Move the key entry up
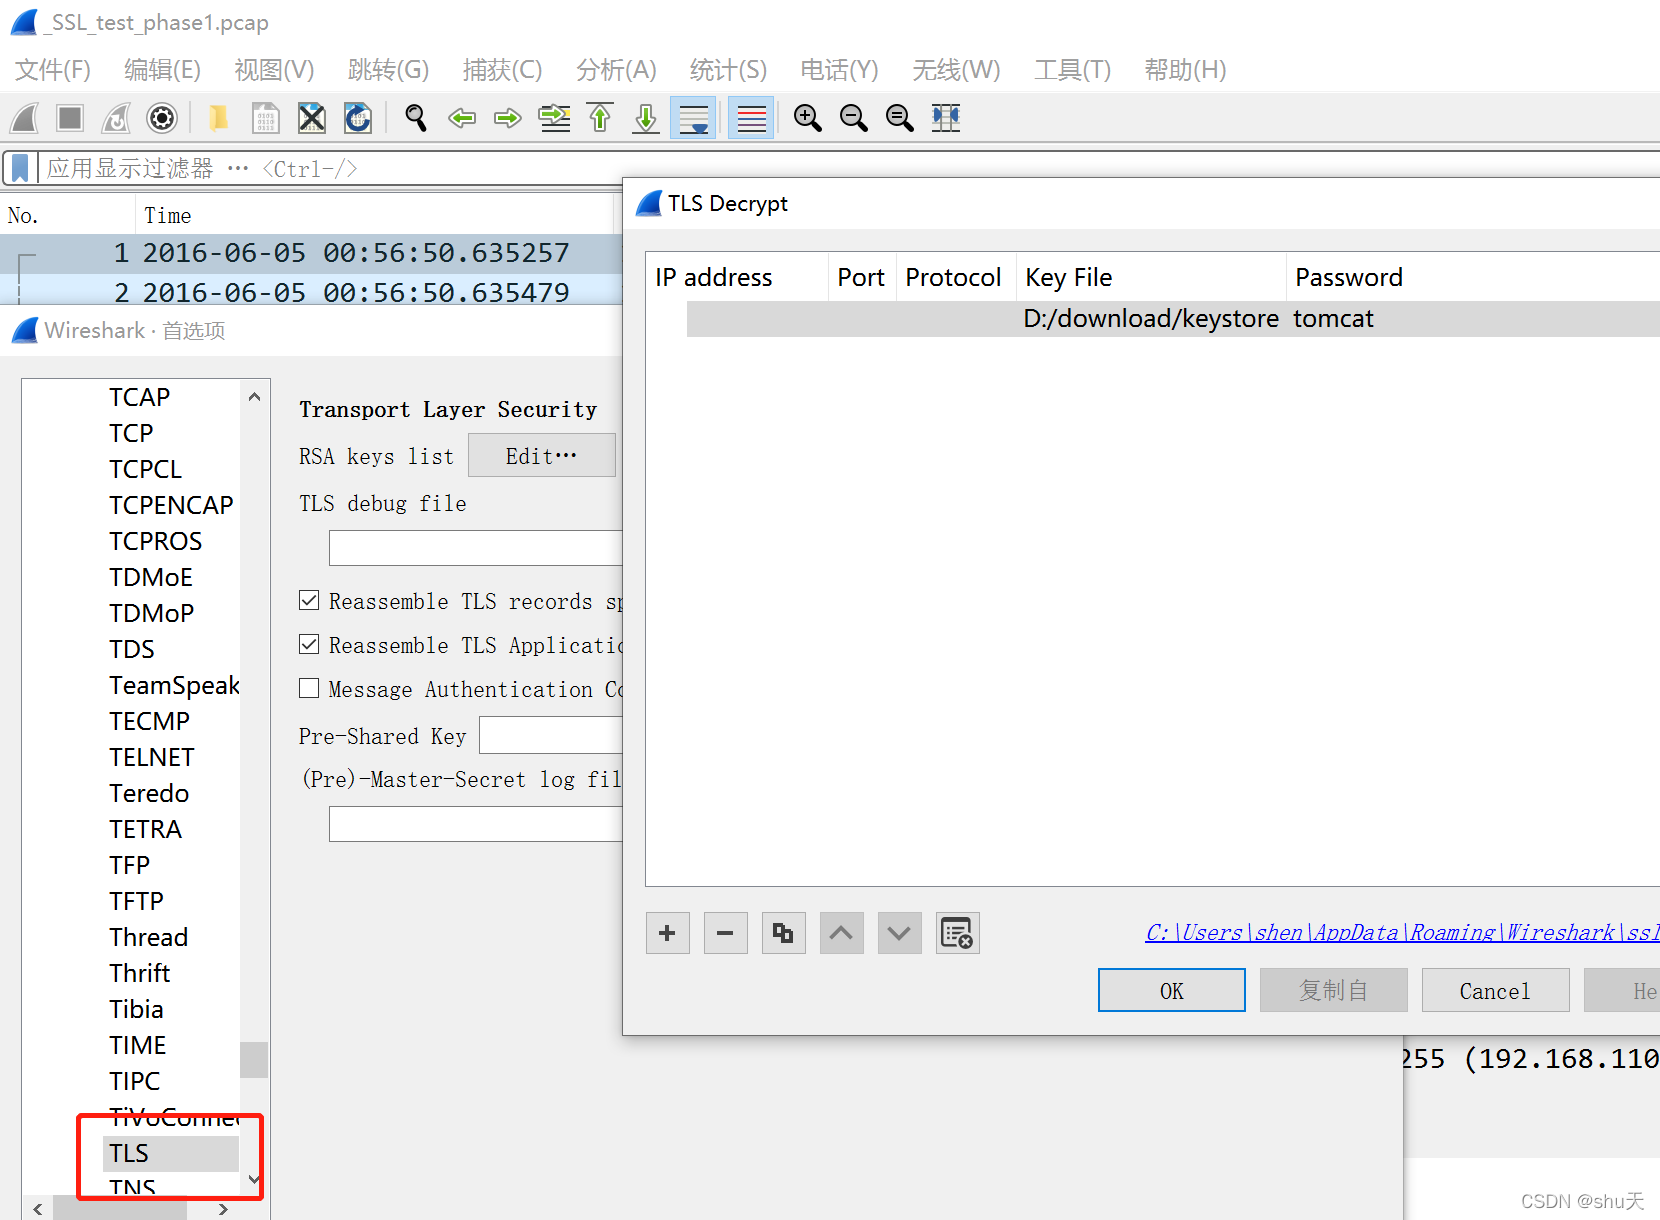1660x1220 pixels. (x=842, y=934)
